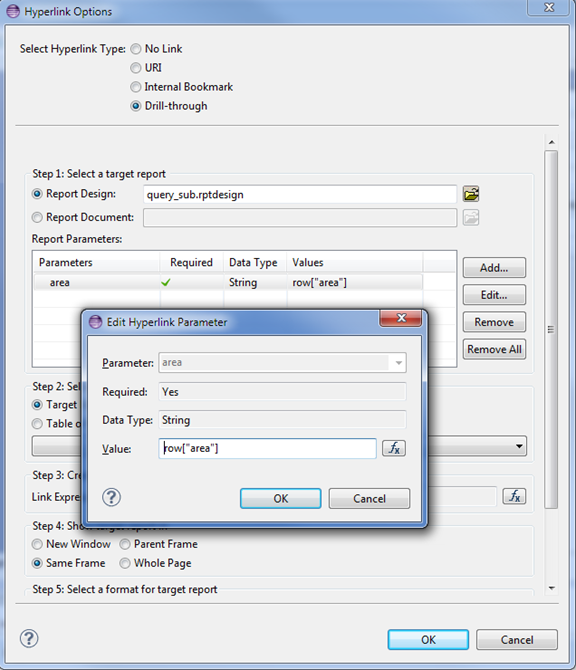Click the Eclipse icon in the Edit Hyperlink Parameter title bar
This screenshot has width=576, height=670.
tap(95, 322)
